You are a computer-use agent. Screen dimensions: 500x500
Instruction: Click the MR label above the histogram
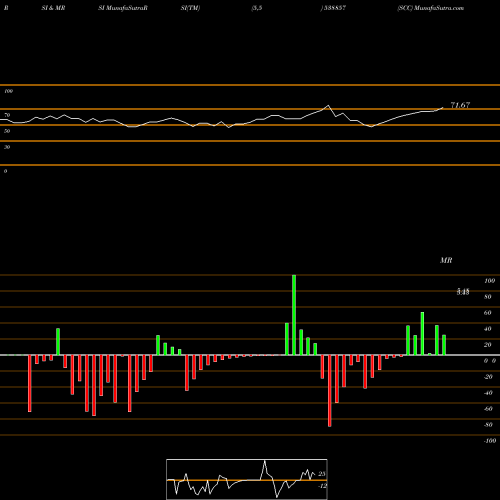point(446,260)
